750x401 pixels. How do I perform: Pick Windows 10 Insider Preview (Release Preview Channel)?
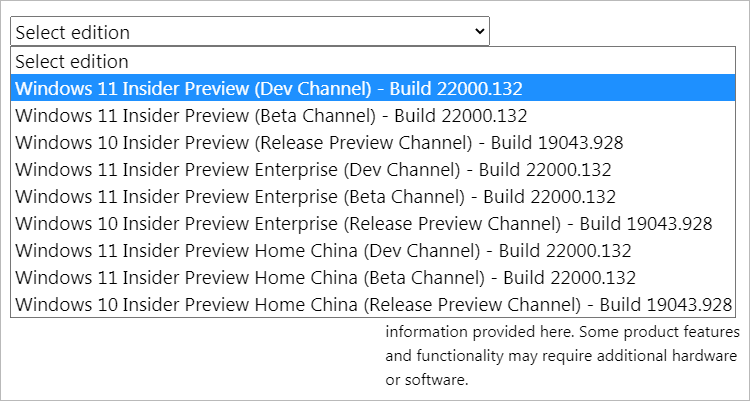[x=373, y=142]
